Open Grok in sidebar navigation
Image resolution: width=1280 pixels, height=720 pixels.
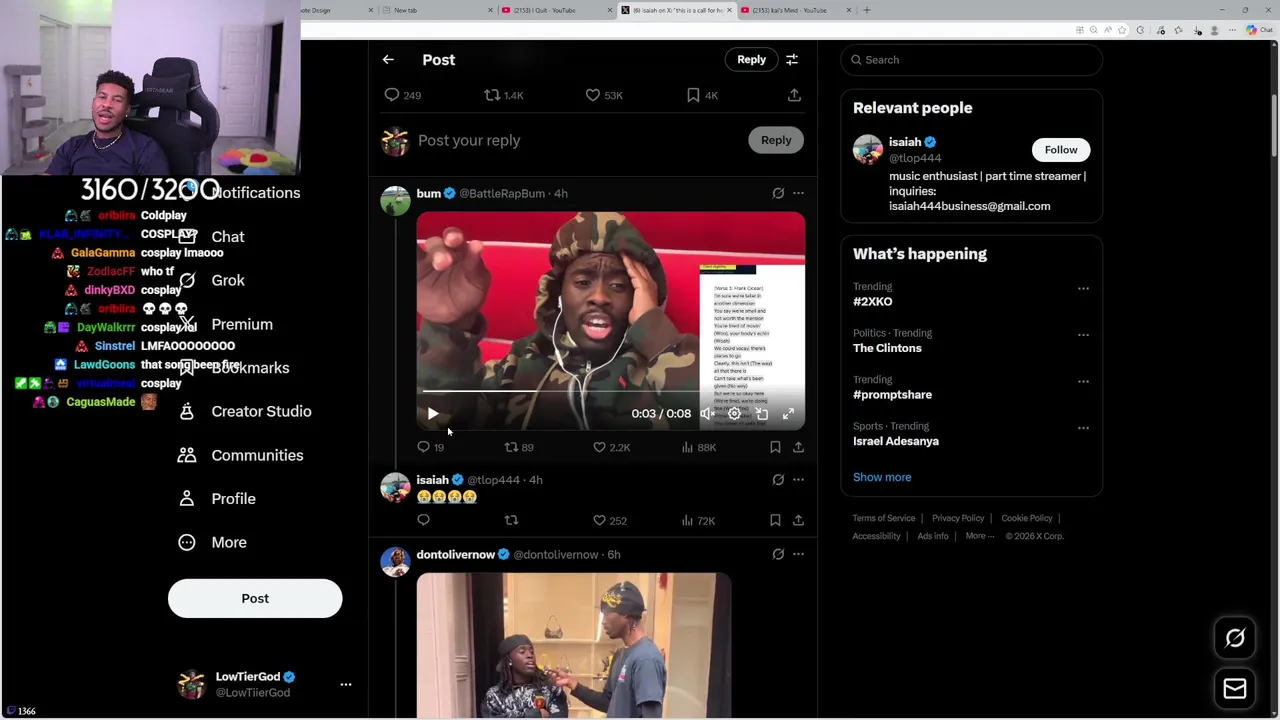[211, 280]
